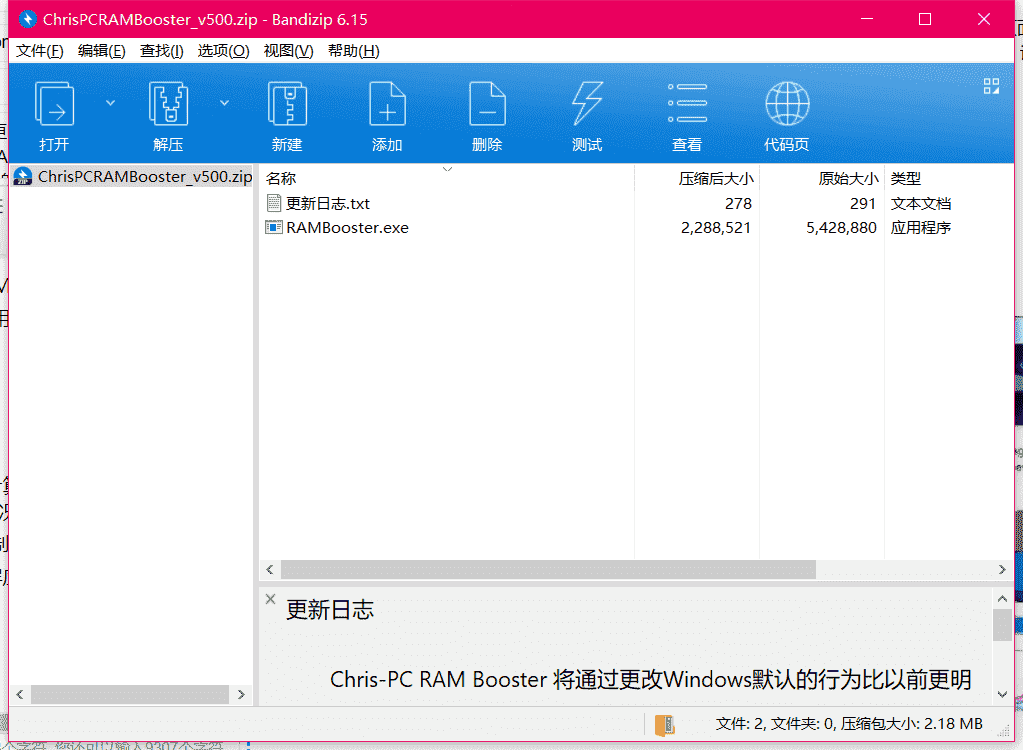Click the application icon of RAMBooster.exe
Image resolution: width=1023 pixels, height=750 pixels.
click(x=274, y=227)
